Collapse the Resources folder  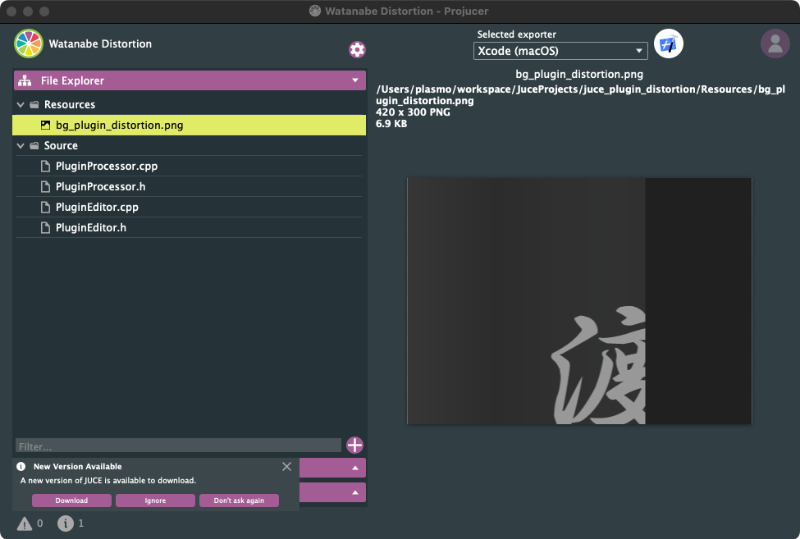(x=21, y=105)
